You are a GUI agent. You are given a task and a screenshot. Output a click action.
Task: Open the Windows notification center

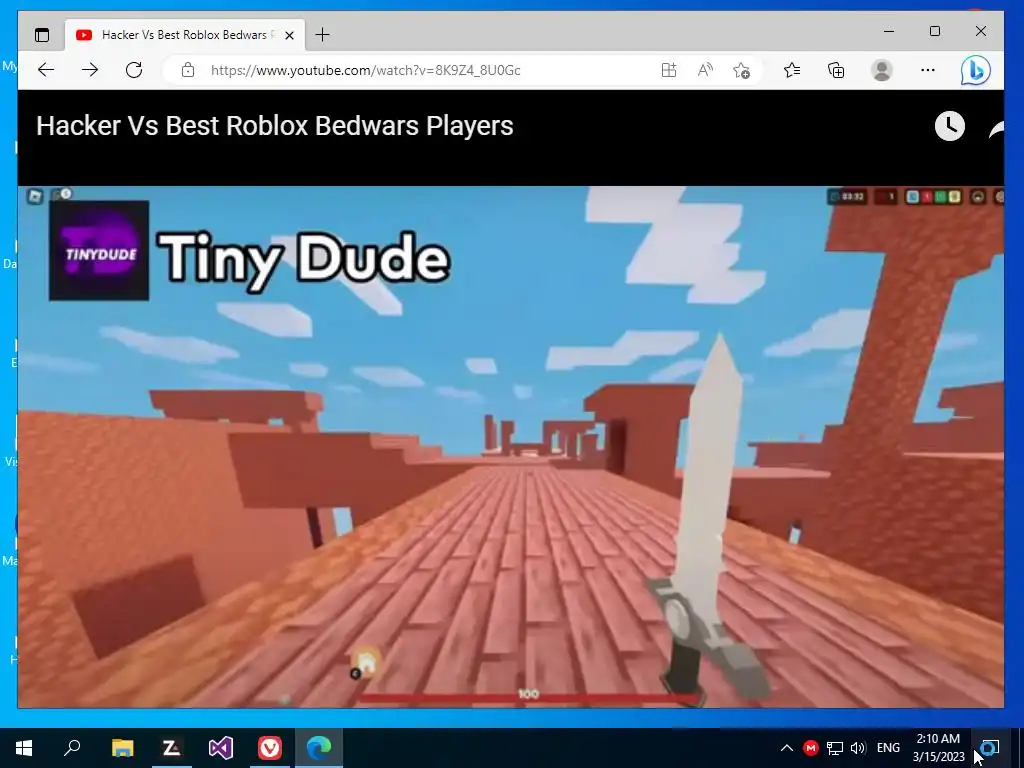coord(989,748)
